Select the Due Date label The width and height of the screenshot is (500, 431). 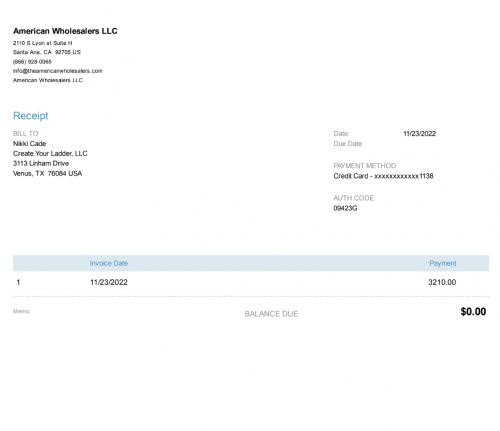[x=348, y=144]
